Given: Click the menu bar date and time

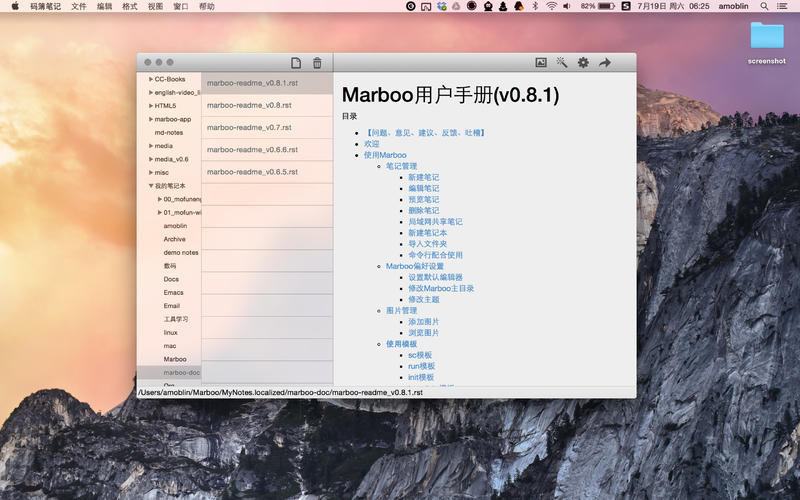Looking at the screenshot, I should click(673, 6).
